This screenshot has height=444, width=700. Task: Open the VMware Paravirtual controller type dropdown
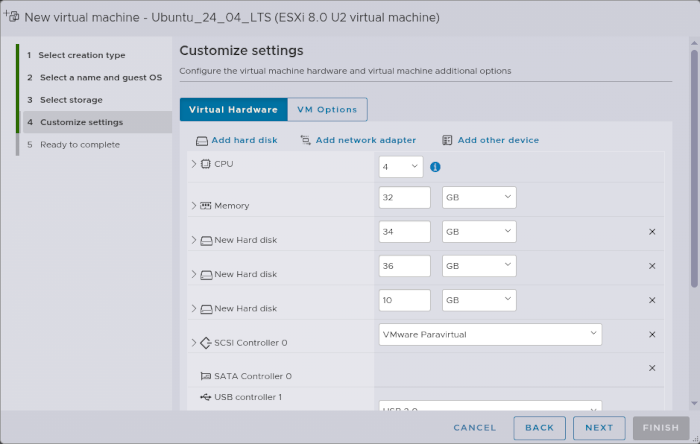(490, 335)
